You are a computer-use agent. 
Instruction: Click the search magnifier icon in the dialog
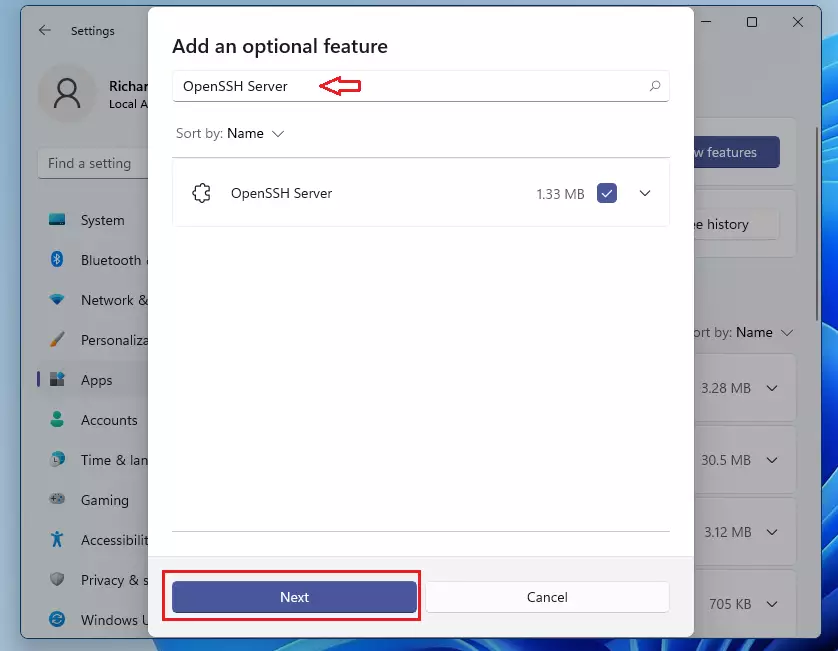pos(655,86)
